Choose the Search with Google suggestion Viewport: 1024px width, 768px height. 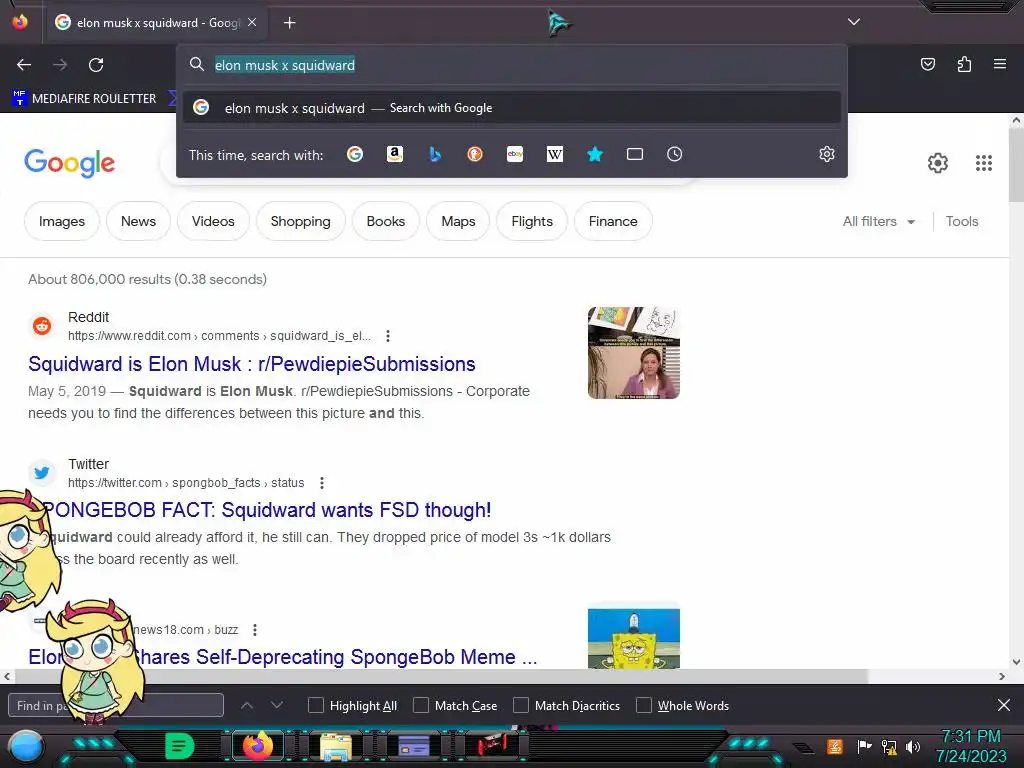coord(511,108)
